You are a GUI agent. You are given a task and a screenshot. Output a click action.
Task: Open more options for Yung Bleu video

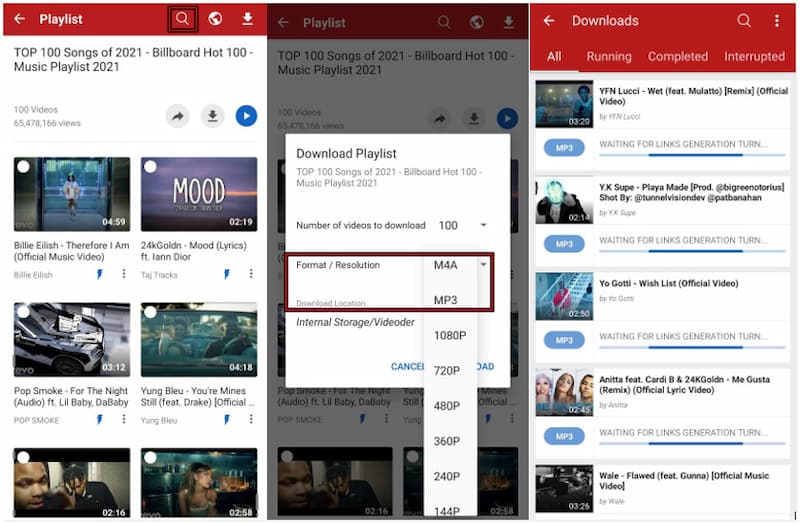(x=251, y=419)
